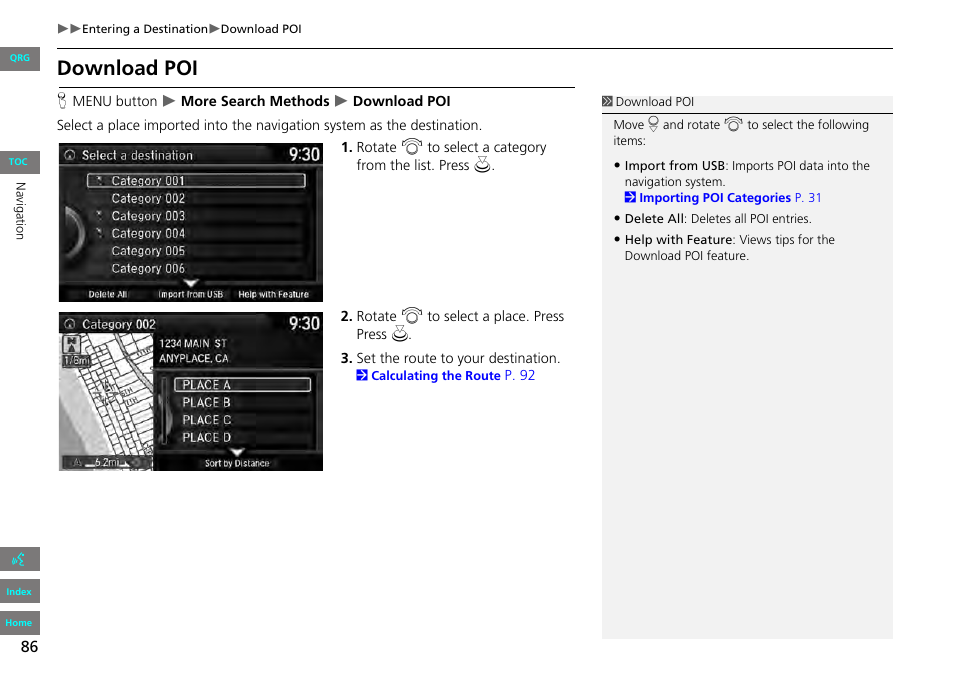
Task: Click the 6.2mi distance indicator
Action: click(x=107, y=462)
